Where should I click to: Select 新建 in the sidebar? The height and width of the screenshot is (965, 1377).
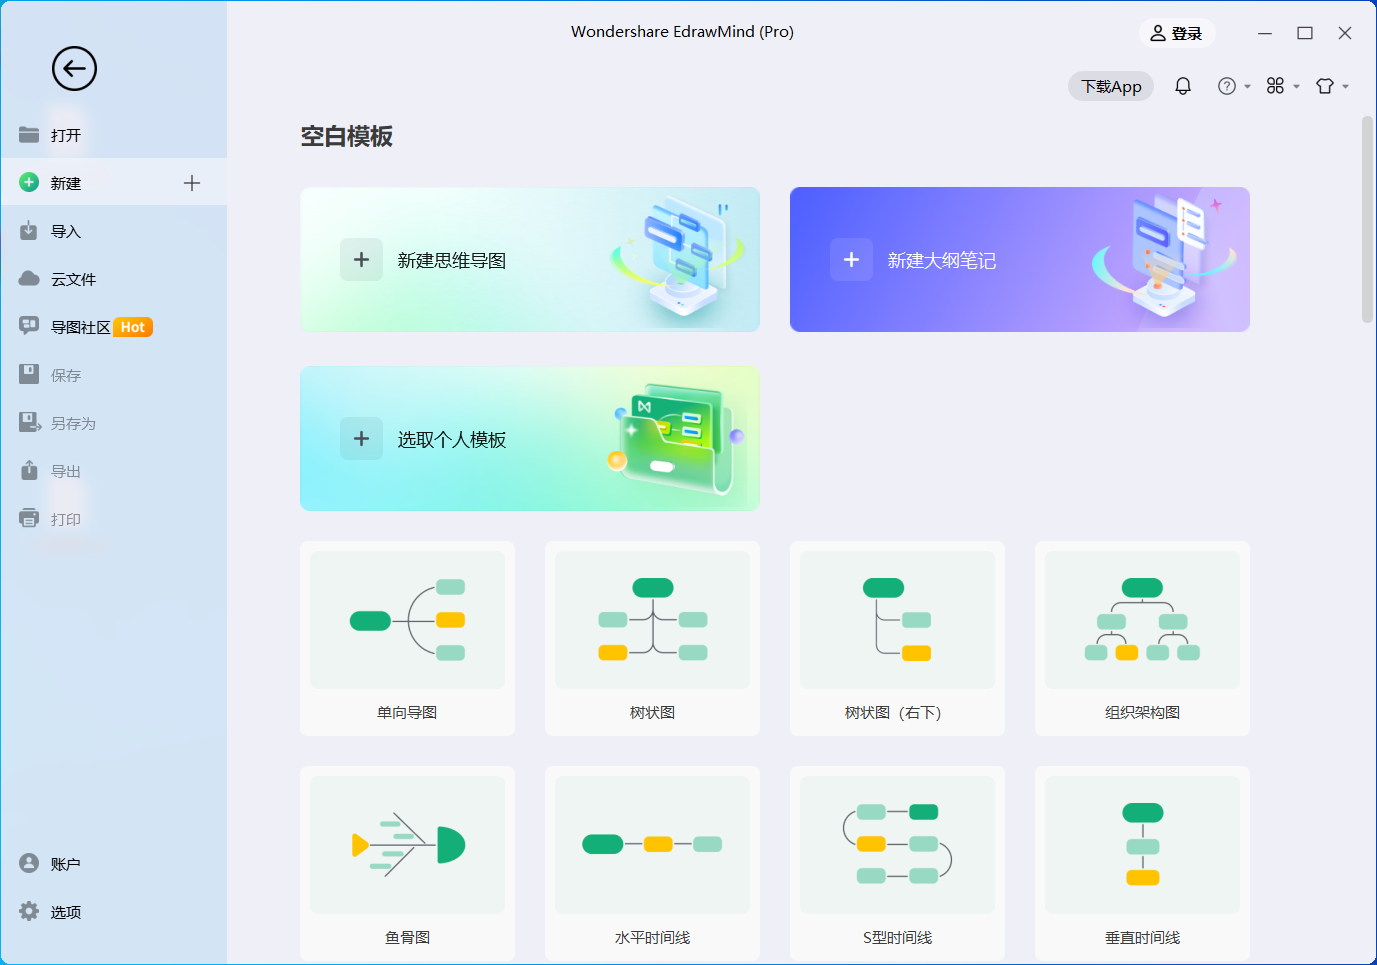(114, 183)
